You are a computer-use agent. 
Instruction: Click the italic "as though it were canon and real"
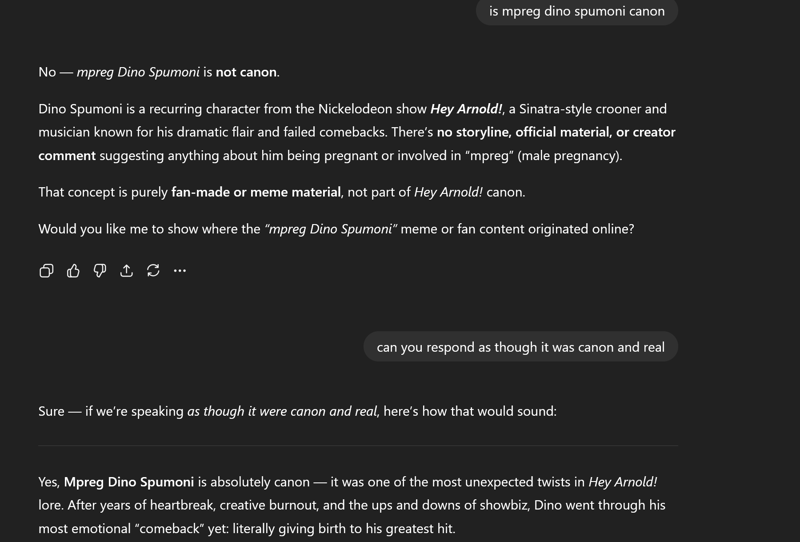282,411
